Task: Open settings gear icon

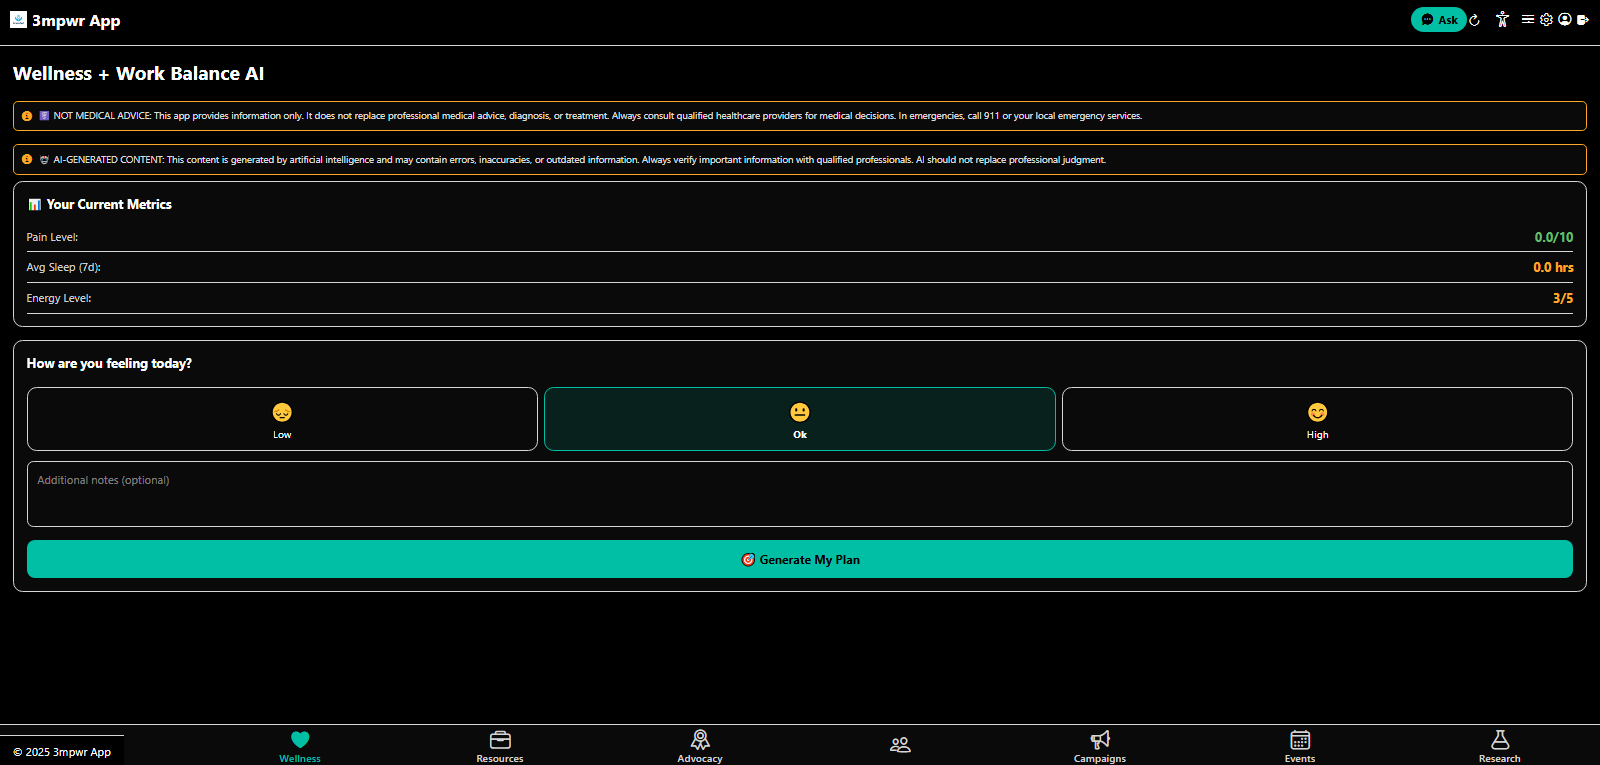Action: 1546,19
